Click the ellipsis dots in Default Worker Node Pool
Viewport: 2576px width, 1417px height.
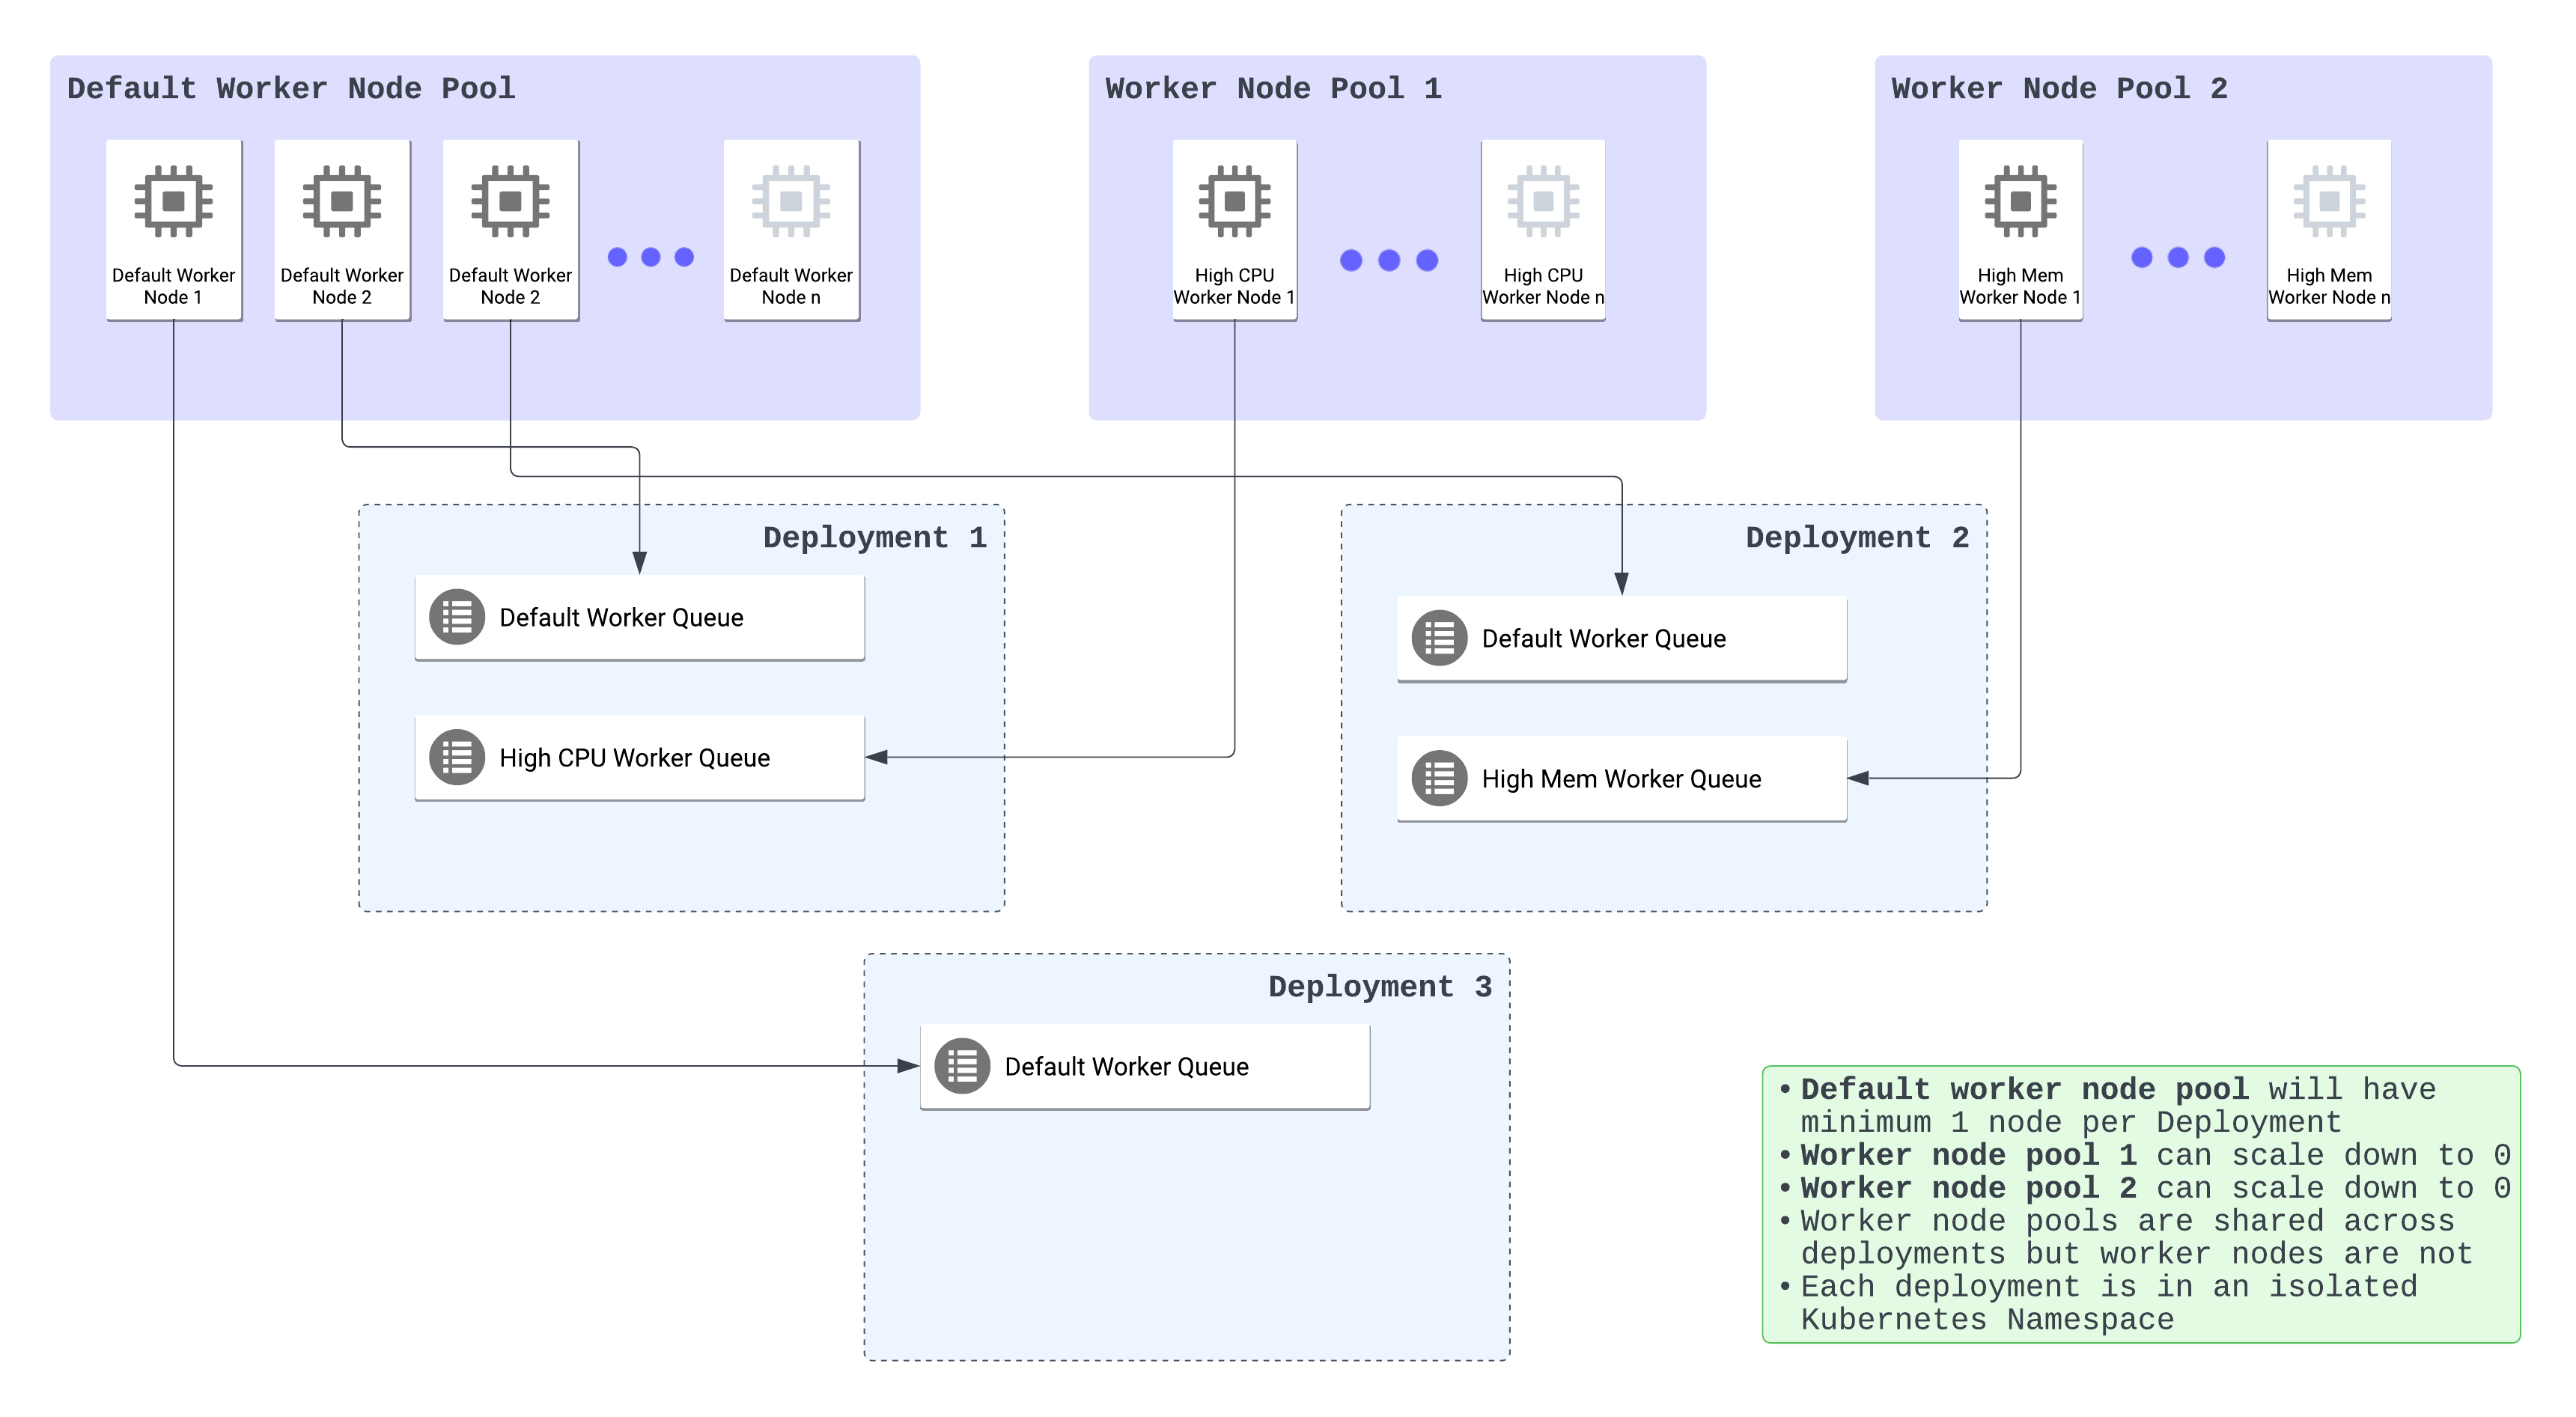point(650,257)
